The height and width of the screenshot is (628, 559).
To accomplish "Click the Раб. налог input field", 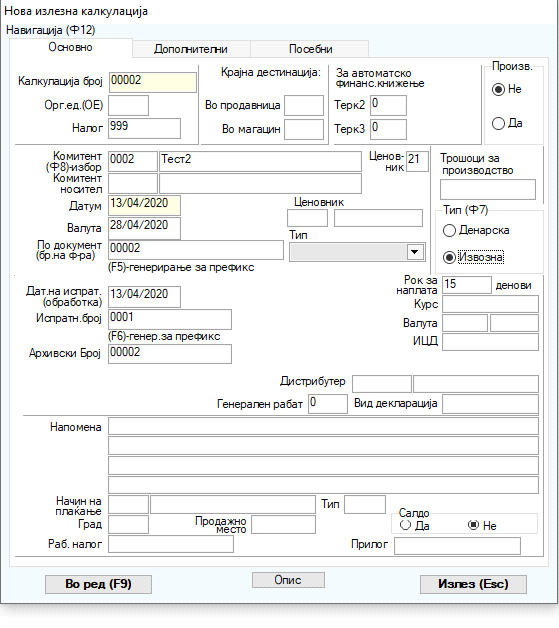I will click(x=171, y=544).
